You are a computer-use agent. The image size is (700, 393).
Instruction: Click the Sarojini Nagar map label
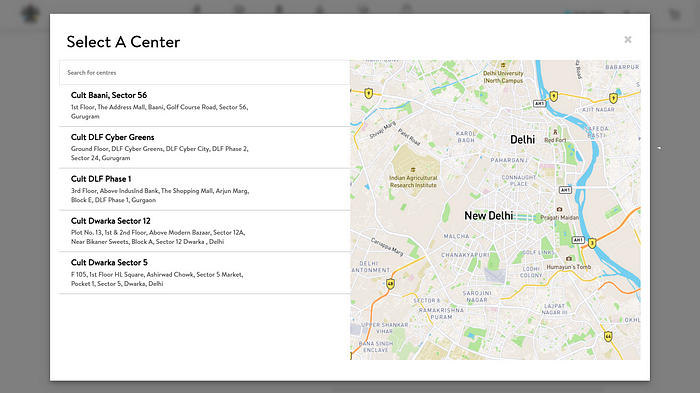tap(477, 297)
